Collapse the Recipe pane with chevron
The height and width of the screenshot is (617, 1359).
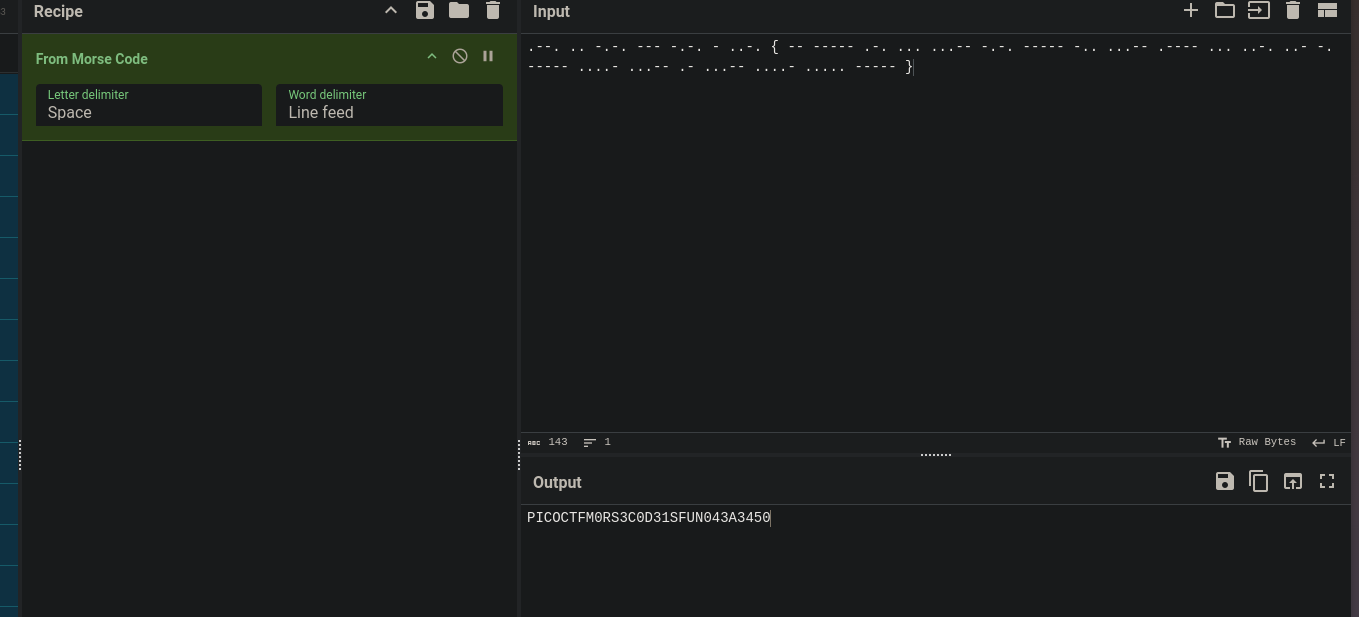[x=391, y=11]
